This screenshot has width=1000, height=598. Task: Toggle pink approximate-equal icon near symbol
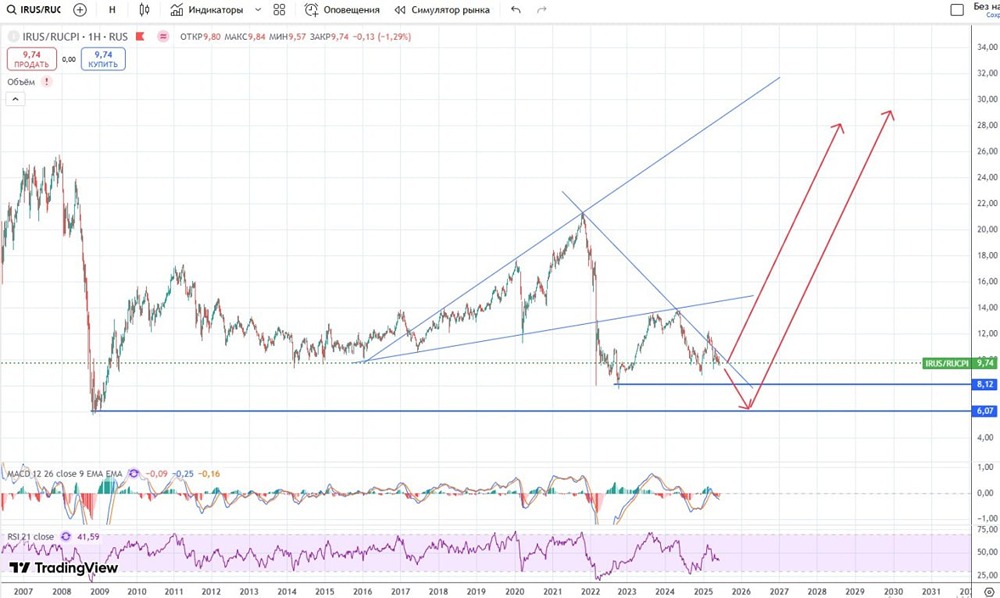(x=163, y=36)
